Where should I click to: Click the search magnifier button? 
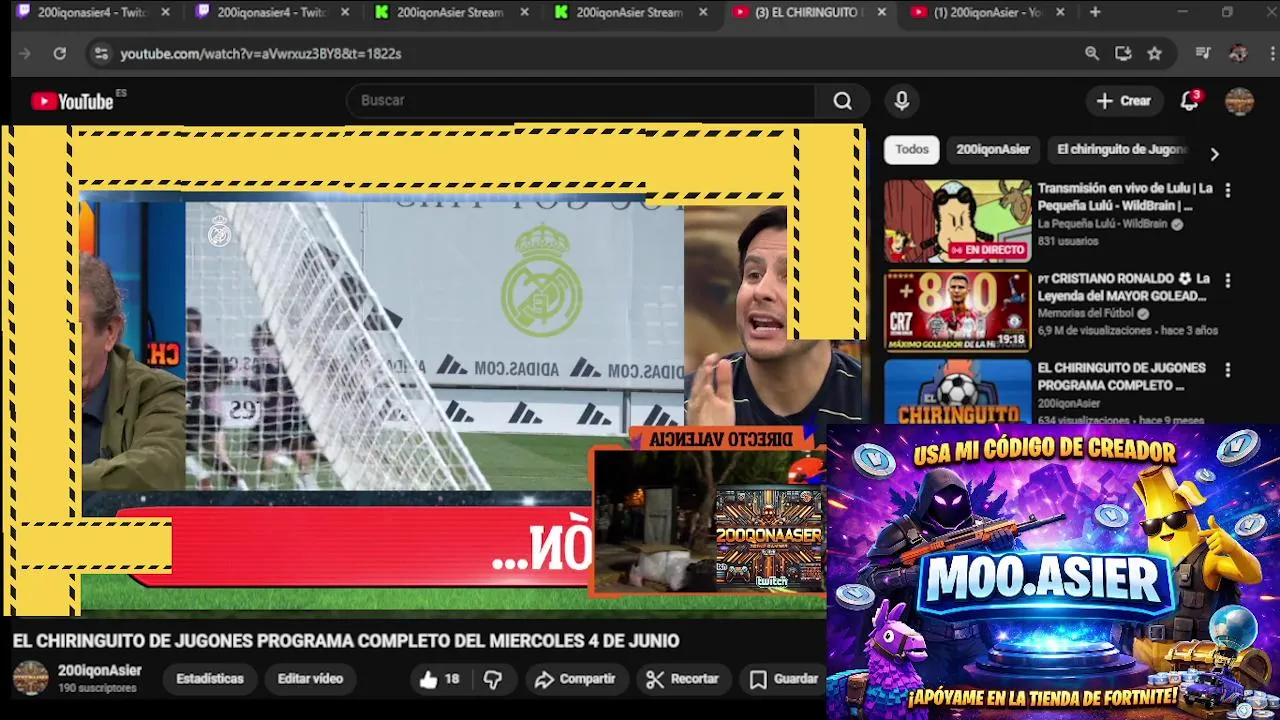843,101
